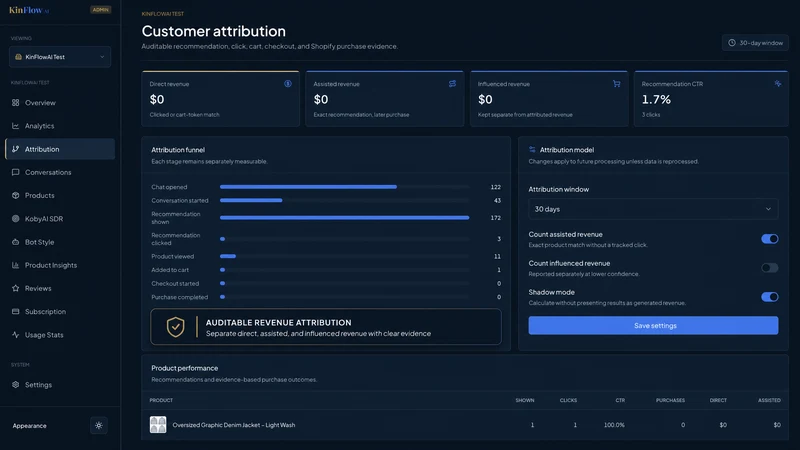Click the Purchase completed funnel label
Image resolution: width=800 pixels, height=450 pixels.
(180, 297)
